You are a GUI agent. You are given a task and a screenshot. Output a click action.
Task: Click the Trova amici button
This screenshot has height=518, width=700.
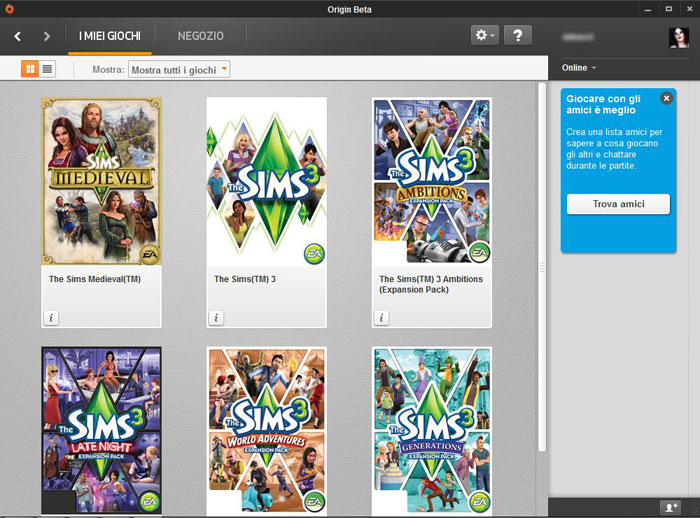[618, 204]
